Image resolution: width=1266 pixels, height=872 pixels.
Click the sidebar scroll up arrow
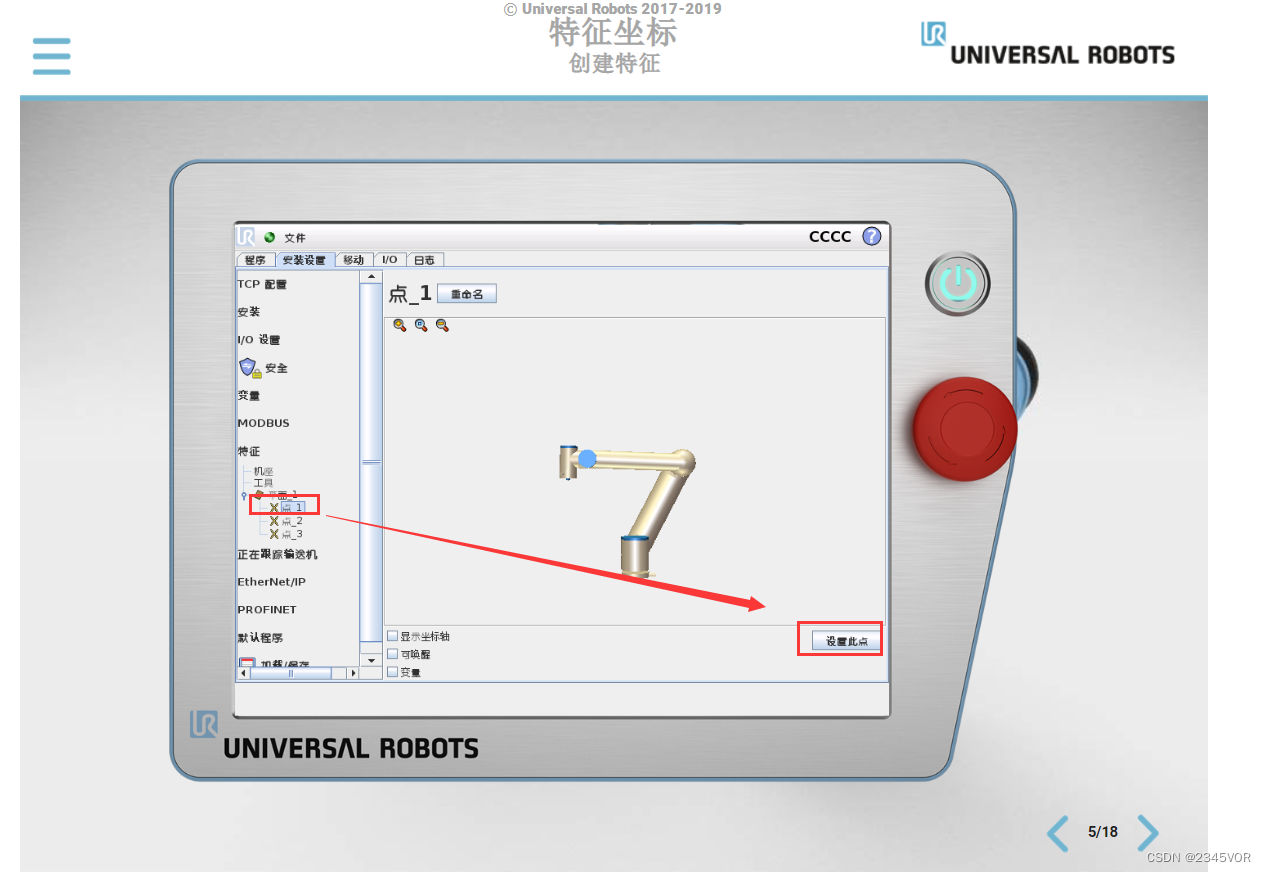pyautogui.click(x=371, y=277)
